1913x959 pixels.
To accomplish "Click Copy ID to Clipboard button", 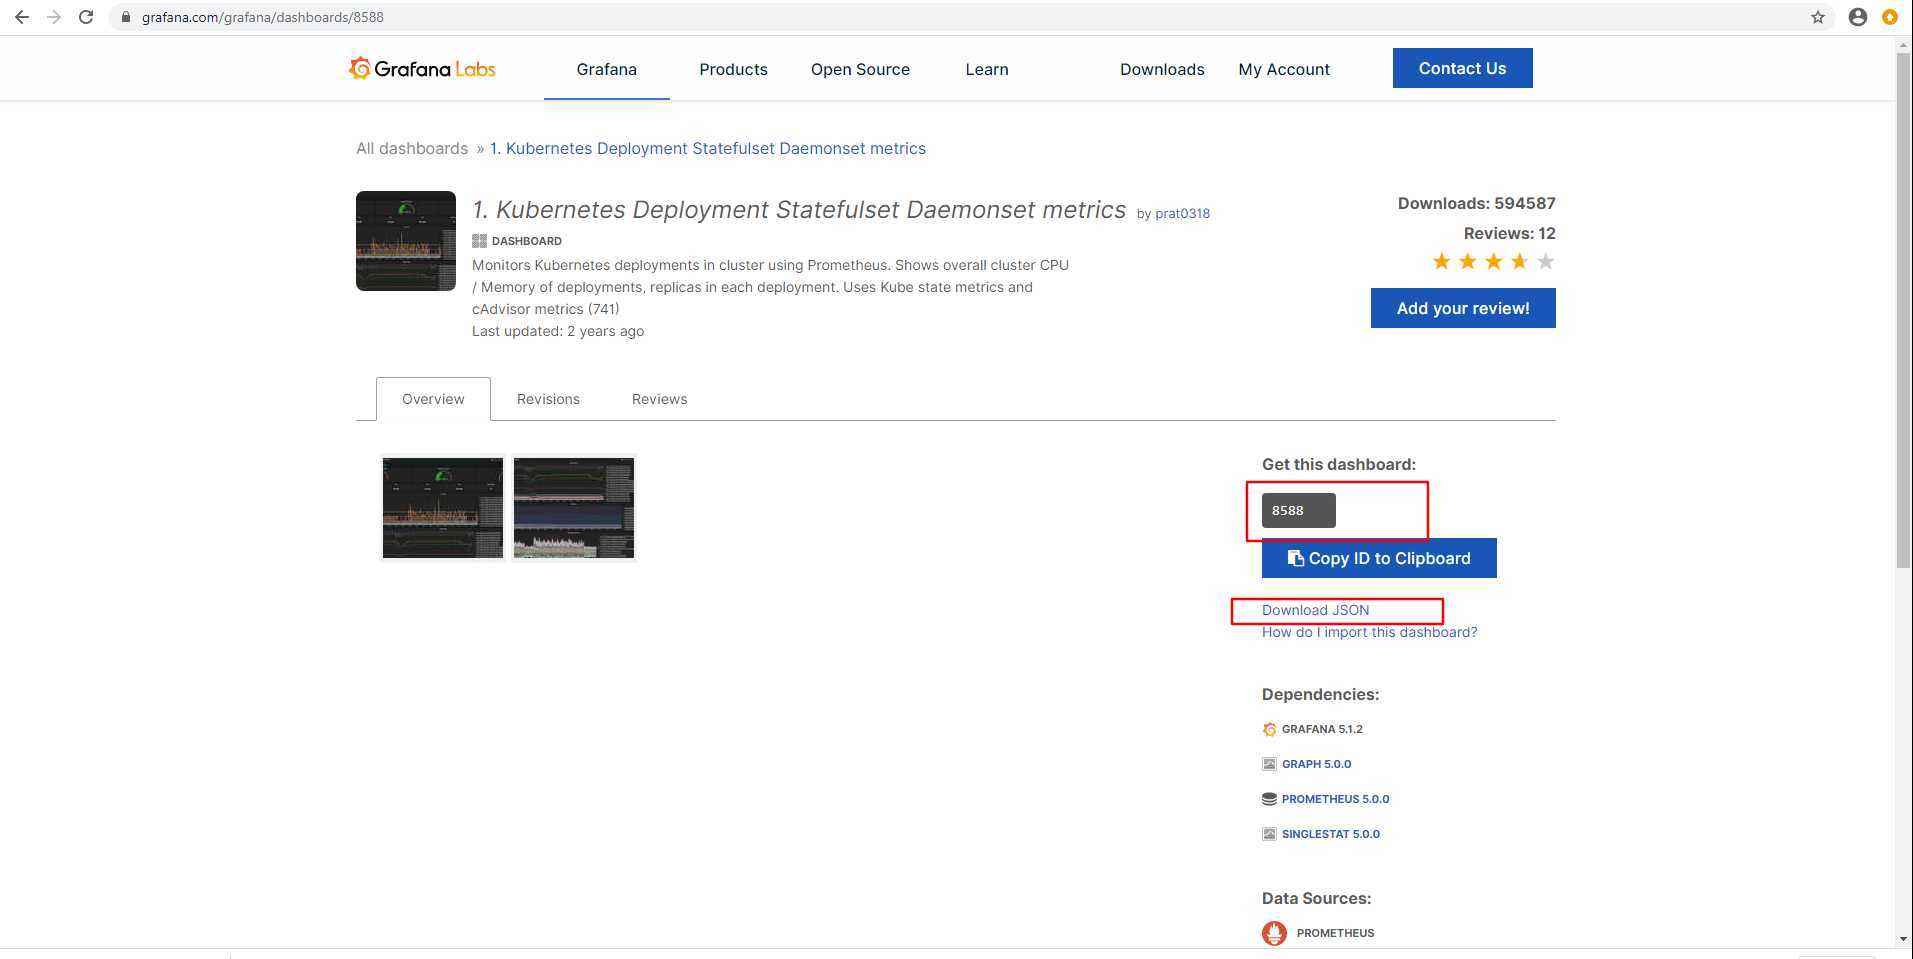I will coord(1379,558).
